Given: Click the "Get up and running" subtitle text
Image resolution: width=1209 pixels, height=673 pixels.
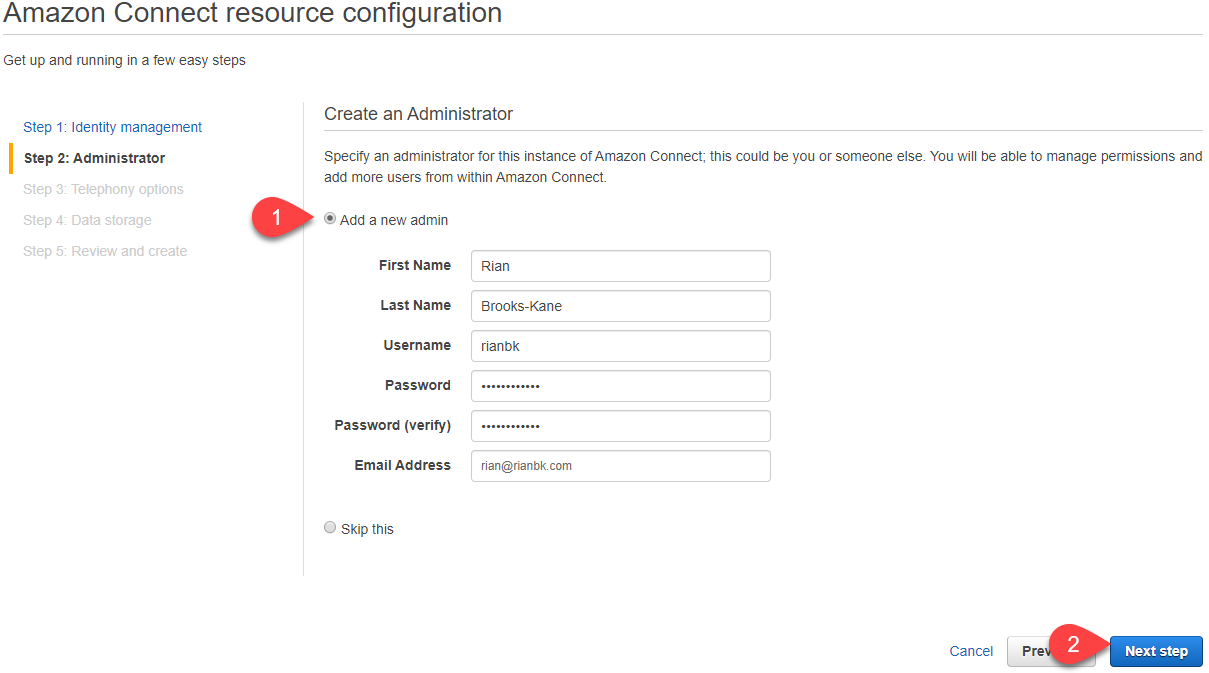Looking at the screenshot, I should coord(125,60).
